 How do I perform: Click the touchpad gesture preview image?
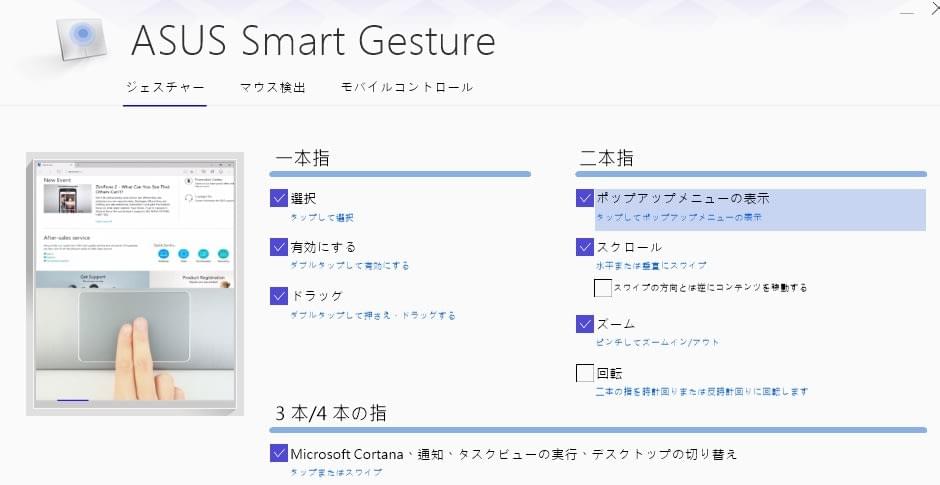pos(135,284)
